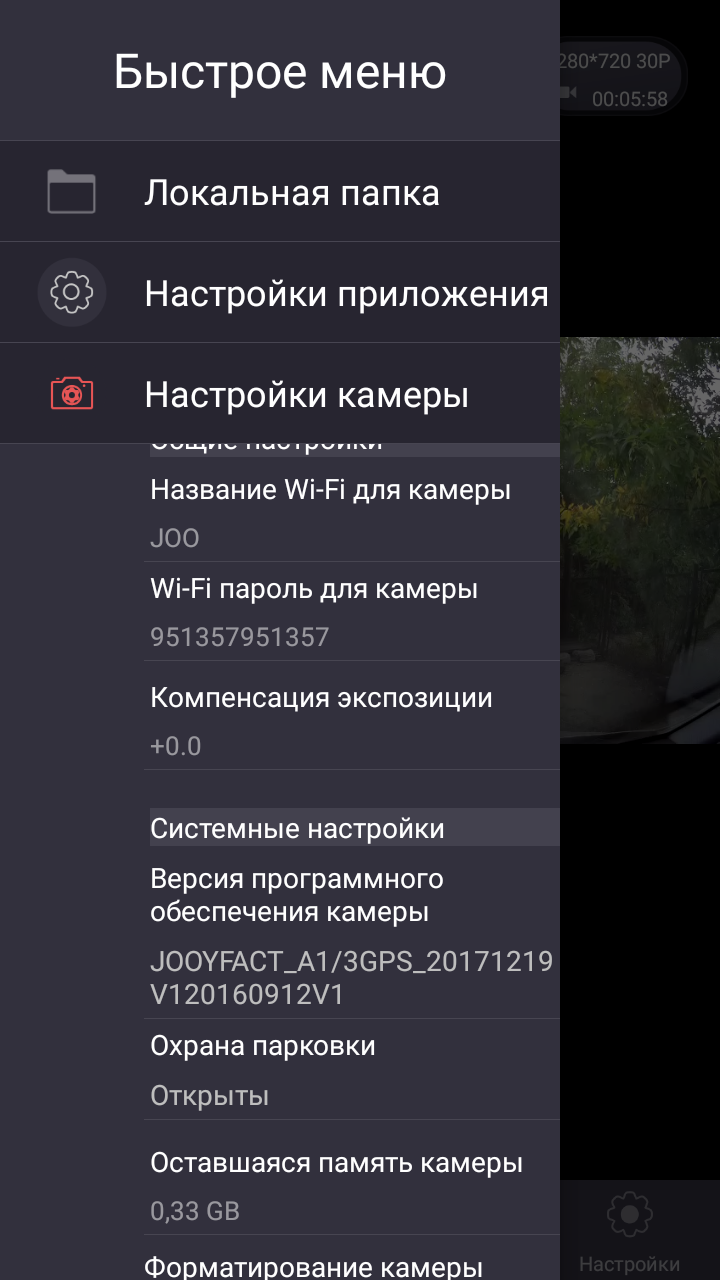Choose Настройки камеры menu entry
Viewport: 720px width, 1280px height.
280,394
